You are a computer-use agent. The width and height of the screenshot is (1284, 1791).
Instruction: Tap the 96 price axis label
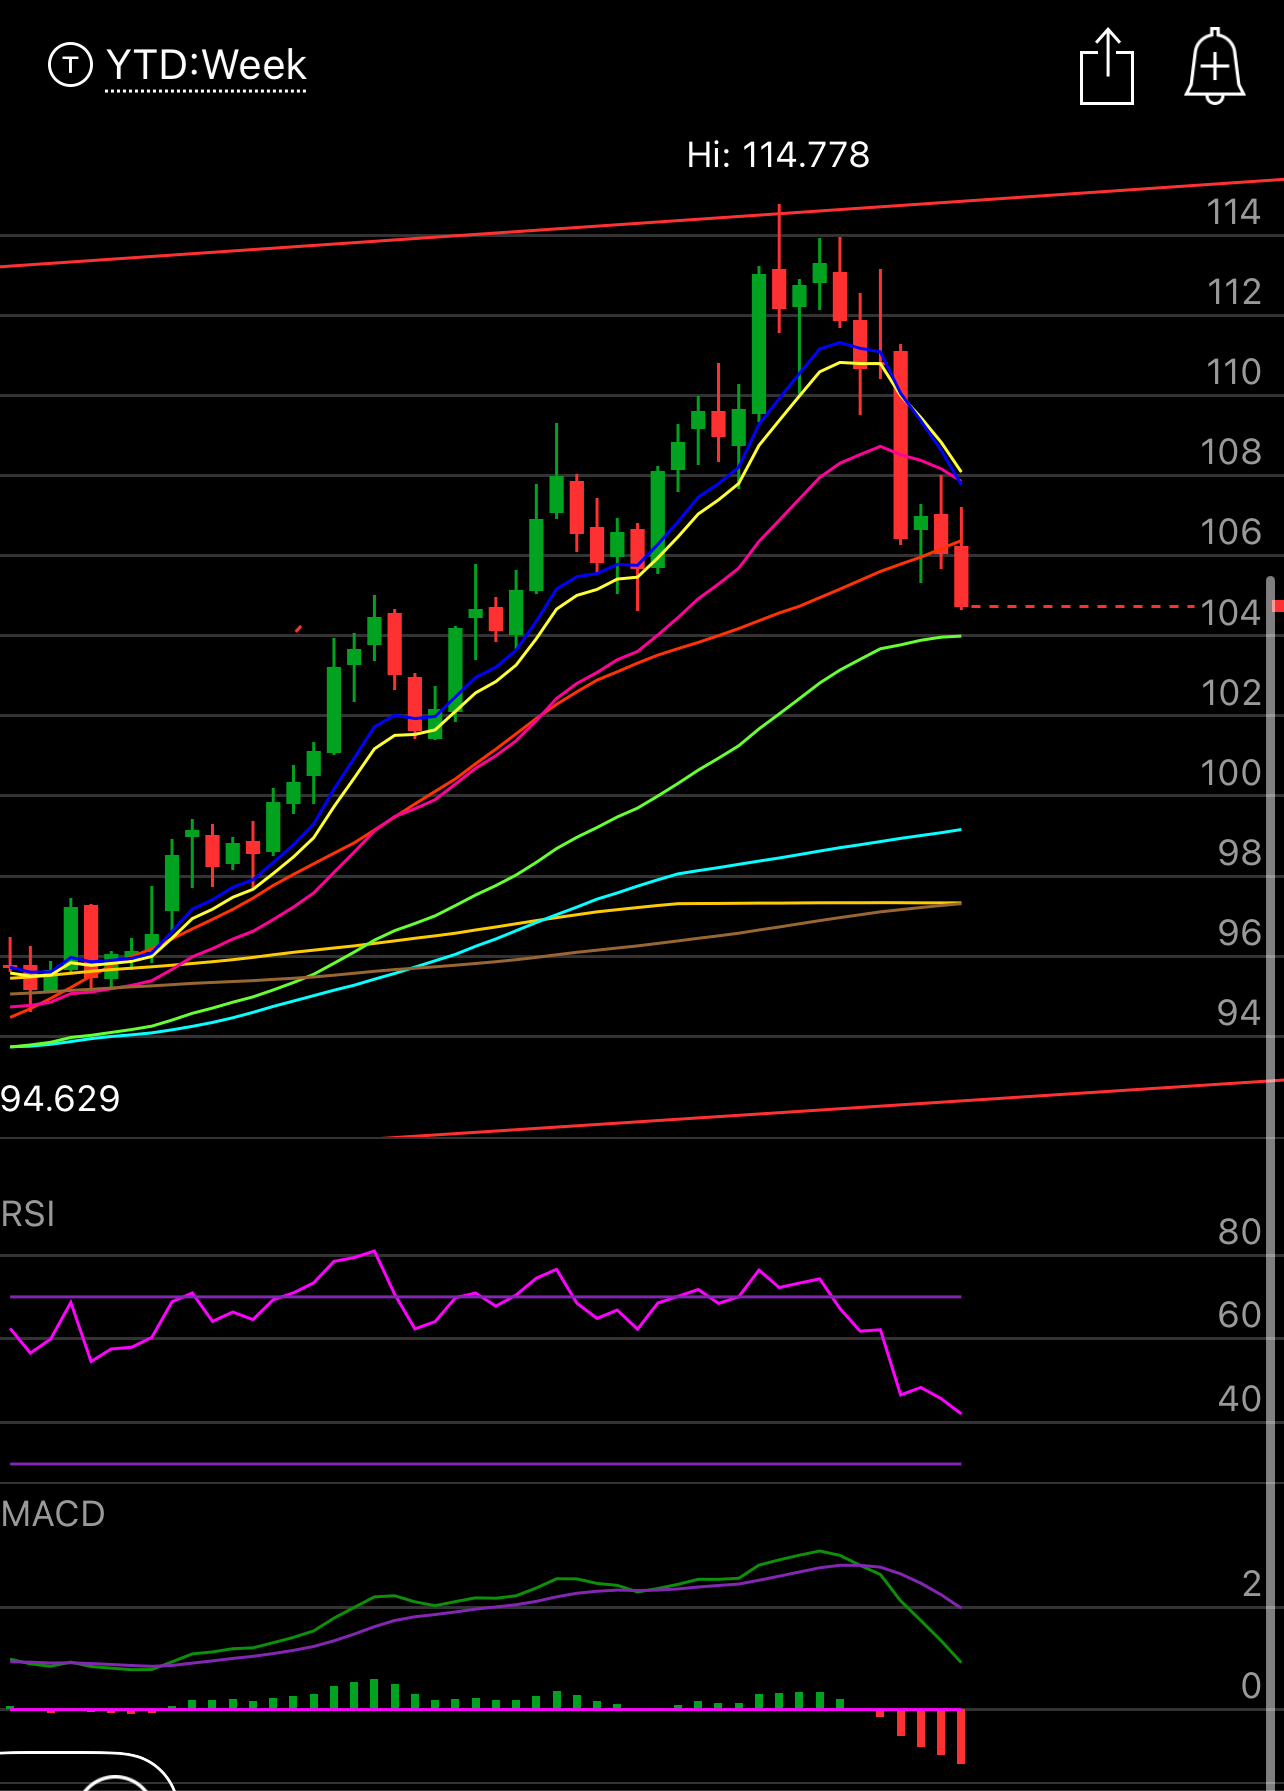click(1239, 932)
